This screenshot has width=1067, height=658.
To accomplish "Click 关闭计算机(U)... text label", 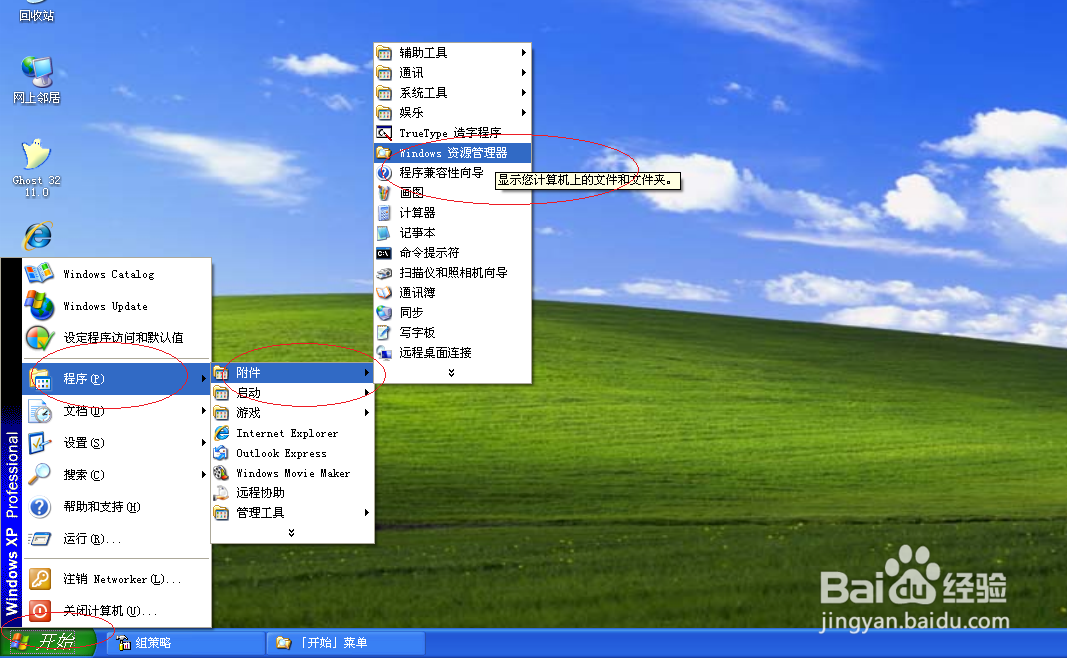I will click(110, 611).
